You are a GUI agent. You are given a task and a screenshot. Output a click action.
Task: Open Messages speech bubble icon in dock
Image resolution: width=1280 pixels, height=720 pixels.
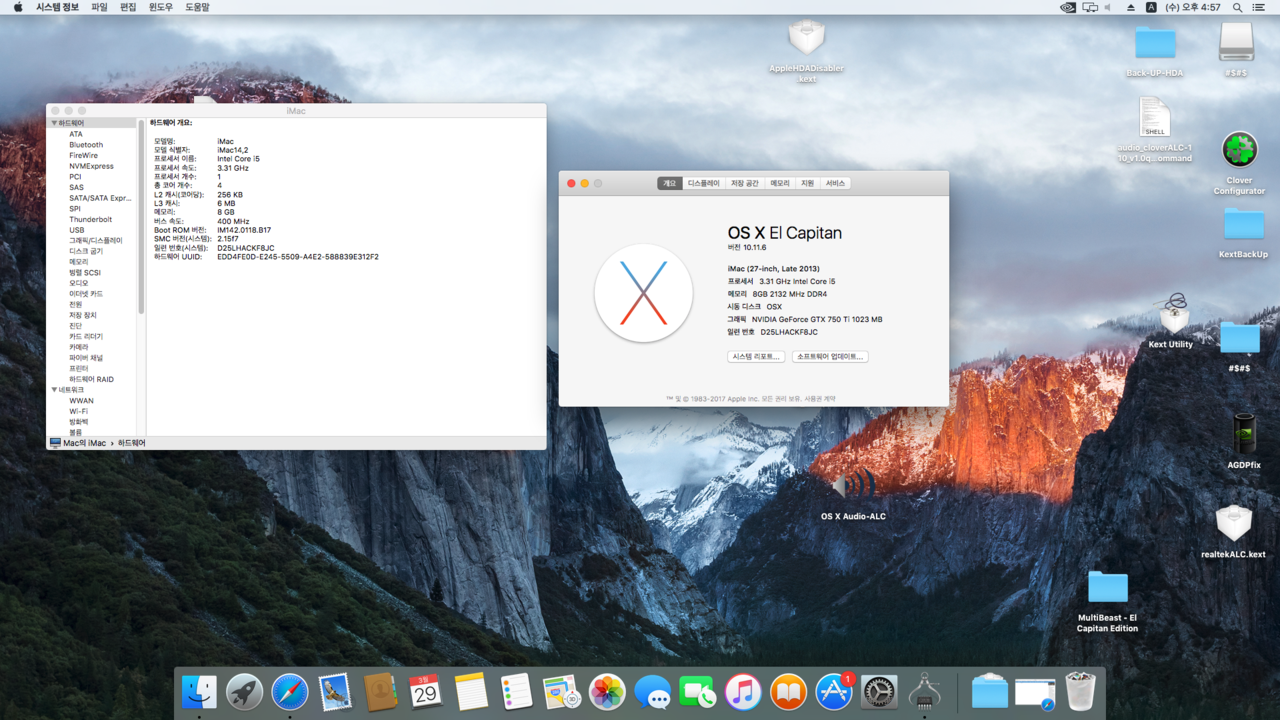(652, 692)
